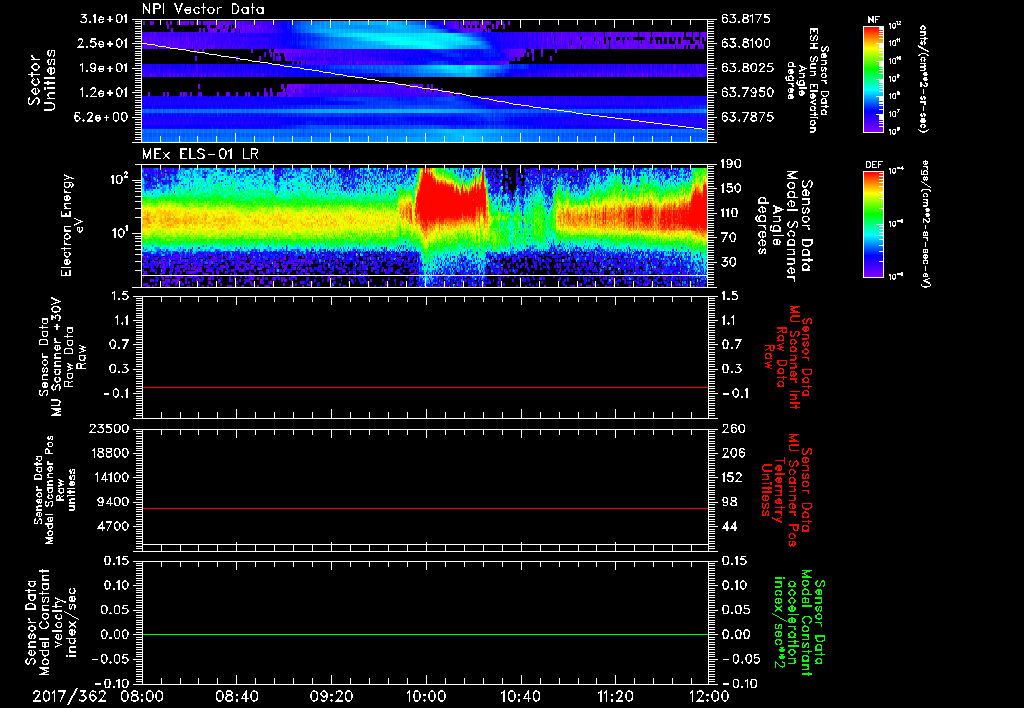
Task: Click the '2.5e+01' sector tick label
Action: [x=104, y=43]
